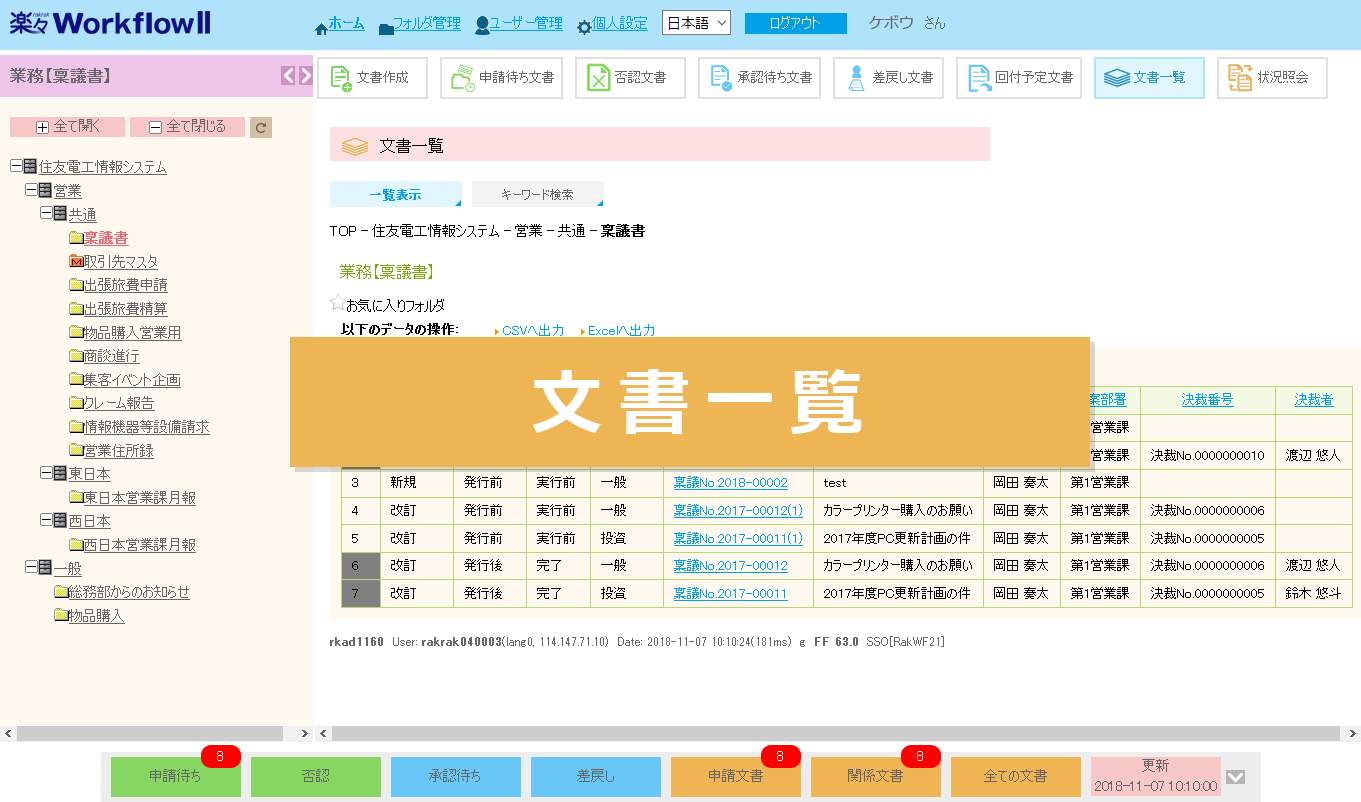The width and height of the screenshot is (1361, 802).
Task: Open document 稟議No.2017-00012
Action: tap(730, 565)
